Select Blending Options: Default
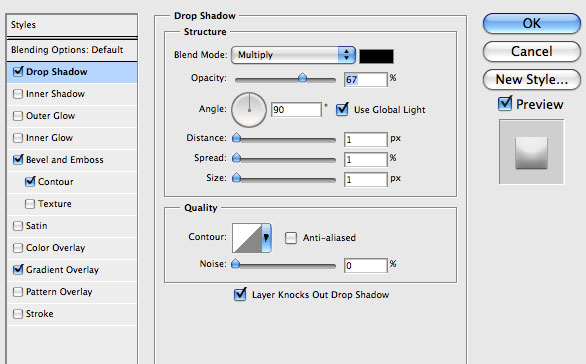 [72, 50]
